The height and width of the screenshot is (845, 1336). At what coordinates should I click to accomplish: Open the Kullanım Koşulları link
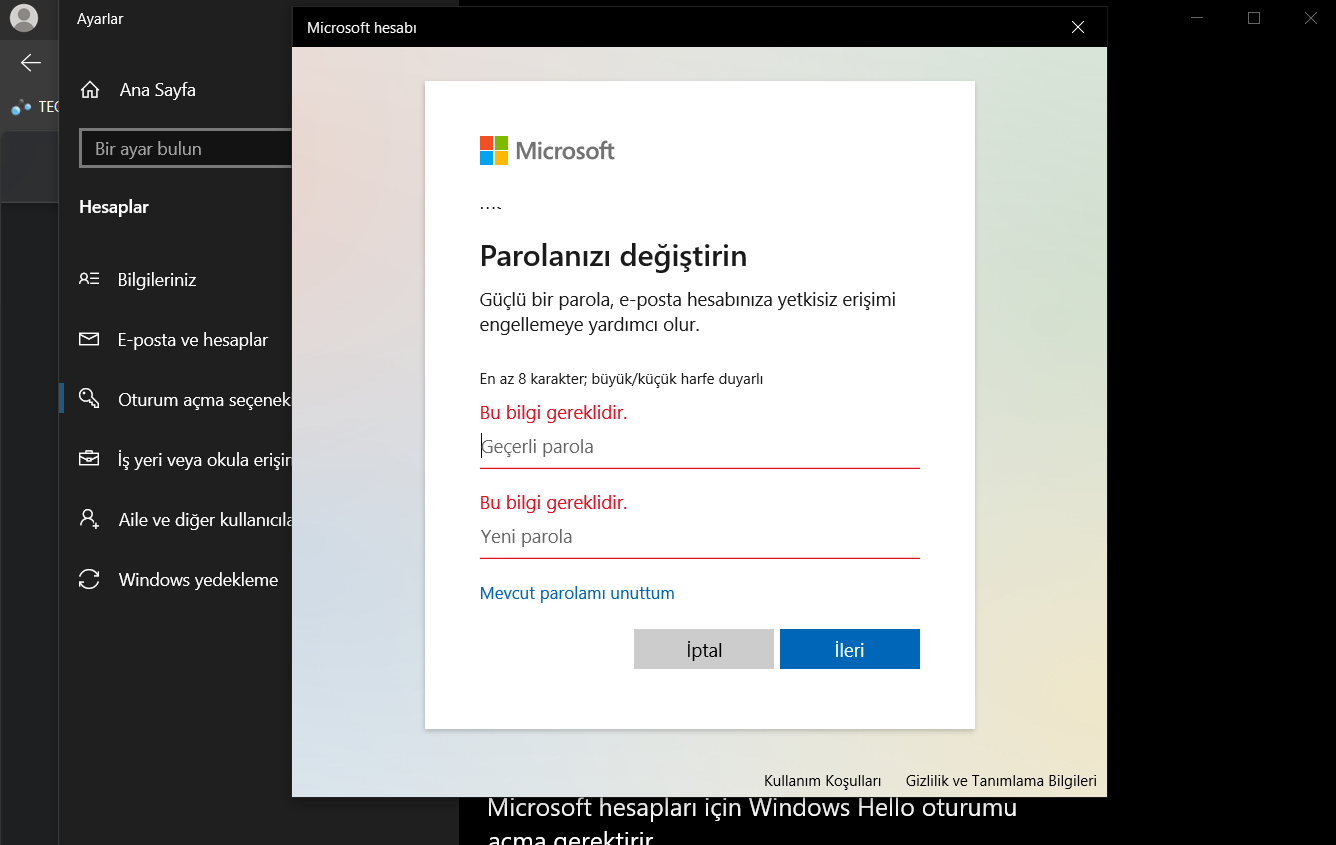(823, 781)
